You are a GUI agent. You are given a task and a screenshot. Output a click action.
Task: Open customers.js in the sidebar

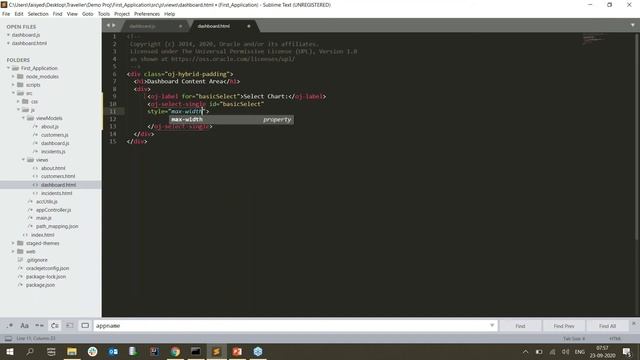55,135
